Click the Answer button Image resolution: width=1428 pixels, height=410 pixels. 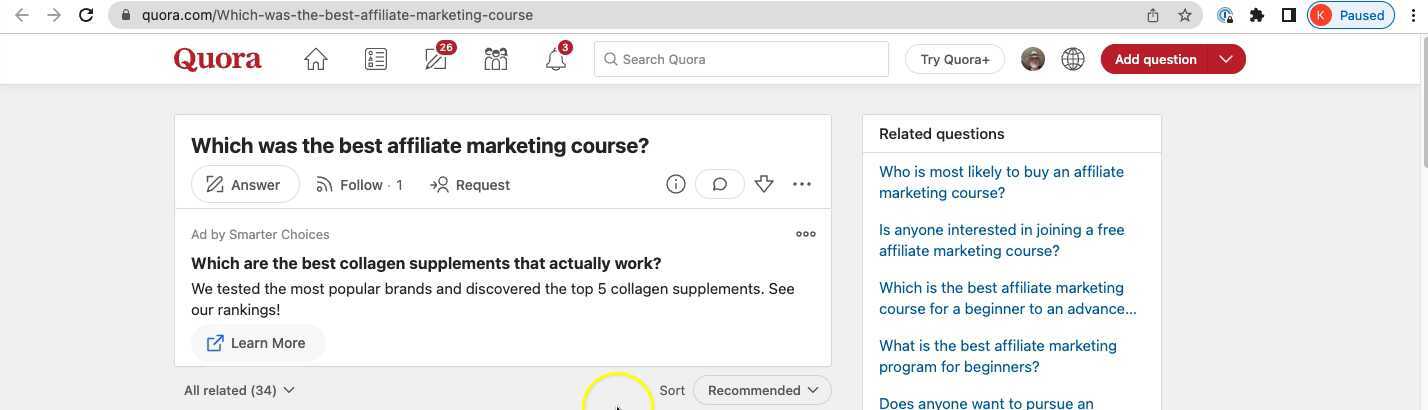(x=244, y=185)
